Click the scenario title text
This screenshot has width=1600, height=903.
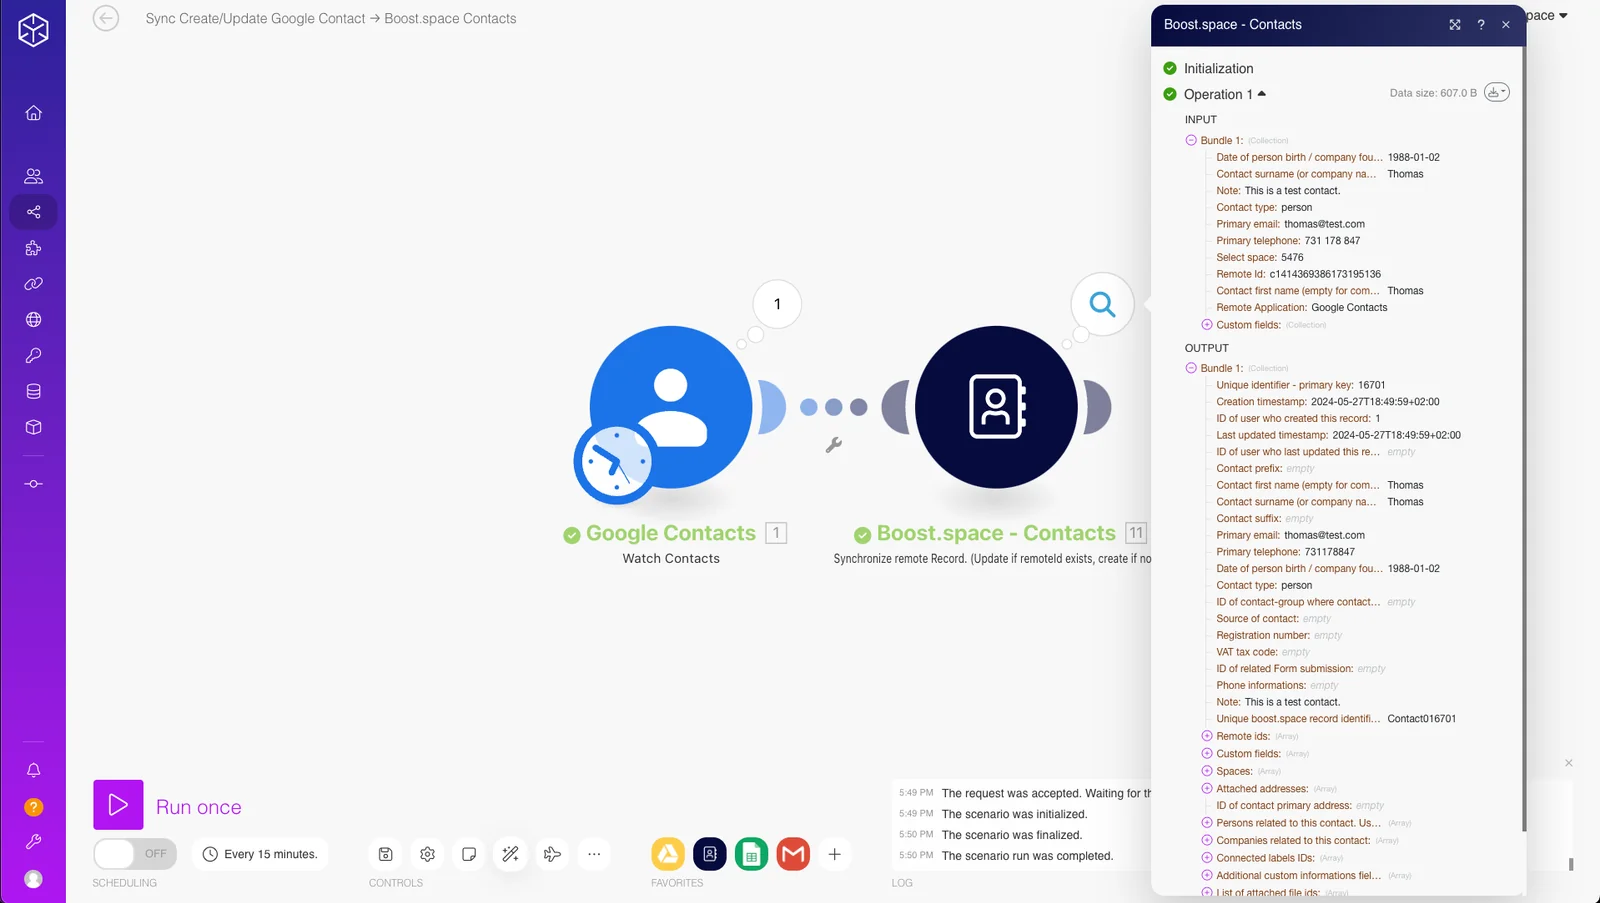point(331,18)
